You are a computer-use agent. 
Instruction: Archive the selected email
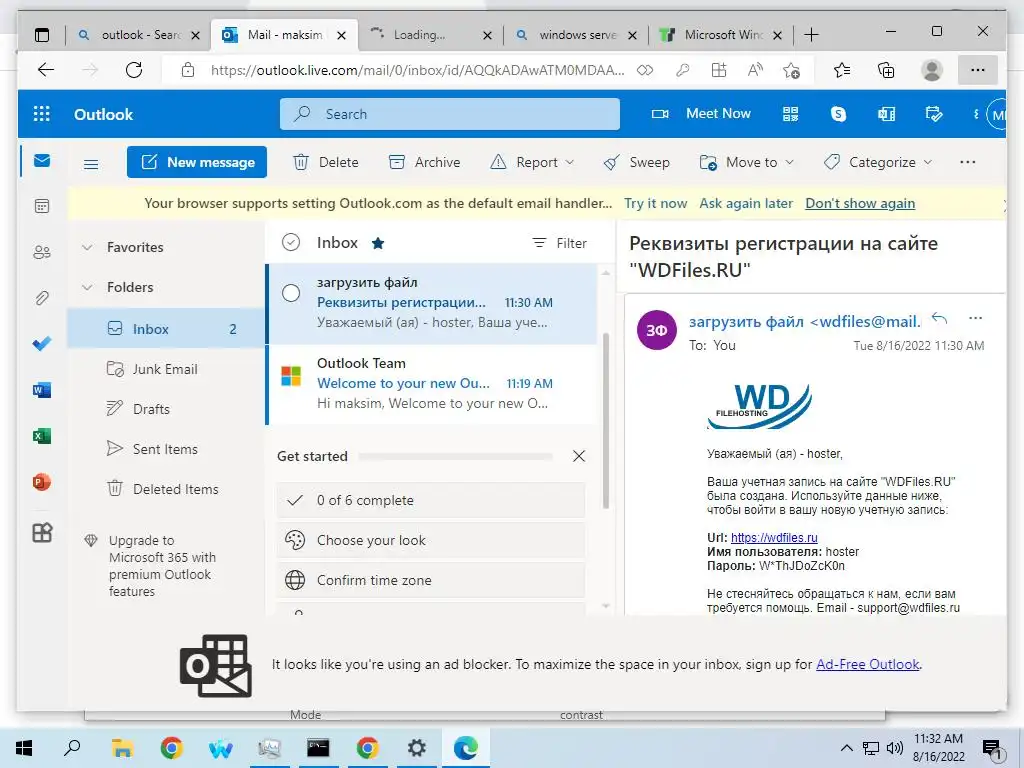point(424,162)
